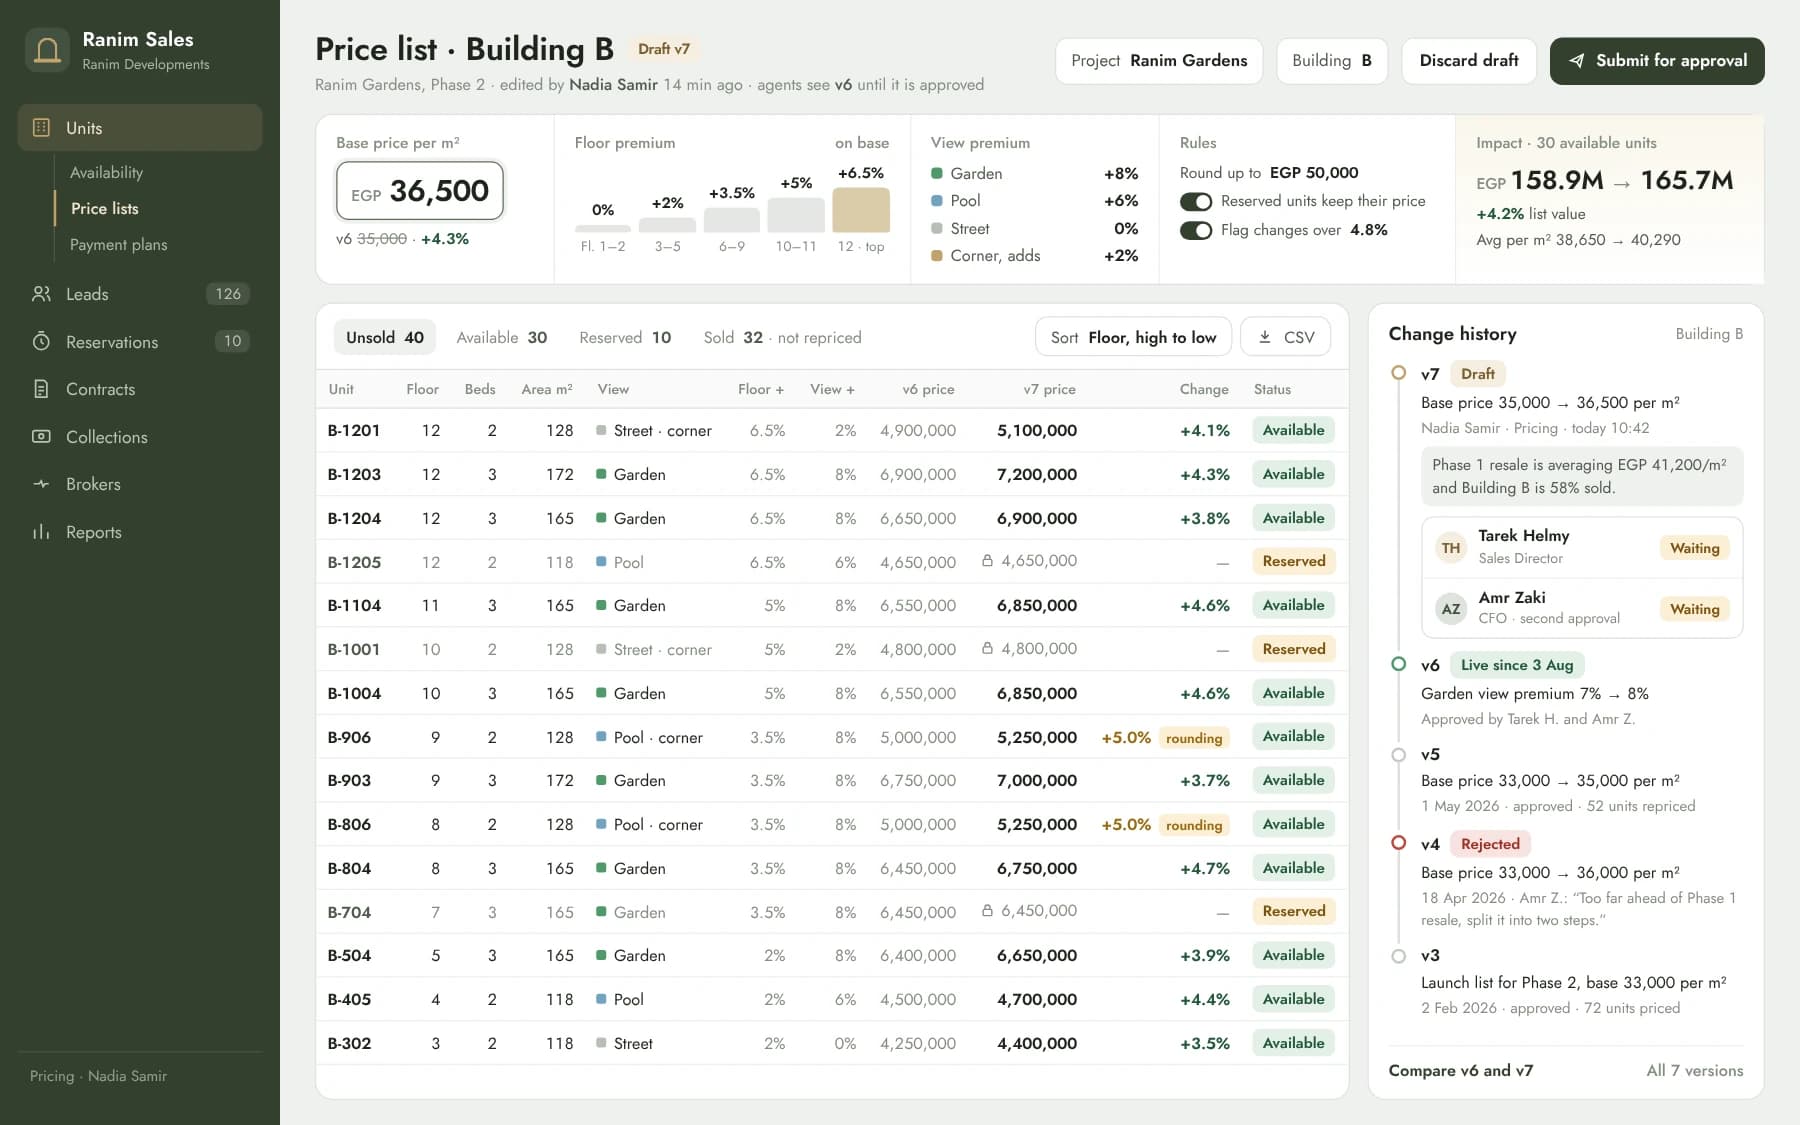Click the lock icon on B-1205 price
Screen dimensions: 1800x1125
pyautogui.click(x=987, y=561)
